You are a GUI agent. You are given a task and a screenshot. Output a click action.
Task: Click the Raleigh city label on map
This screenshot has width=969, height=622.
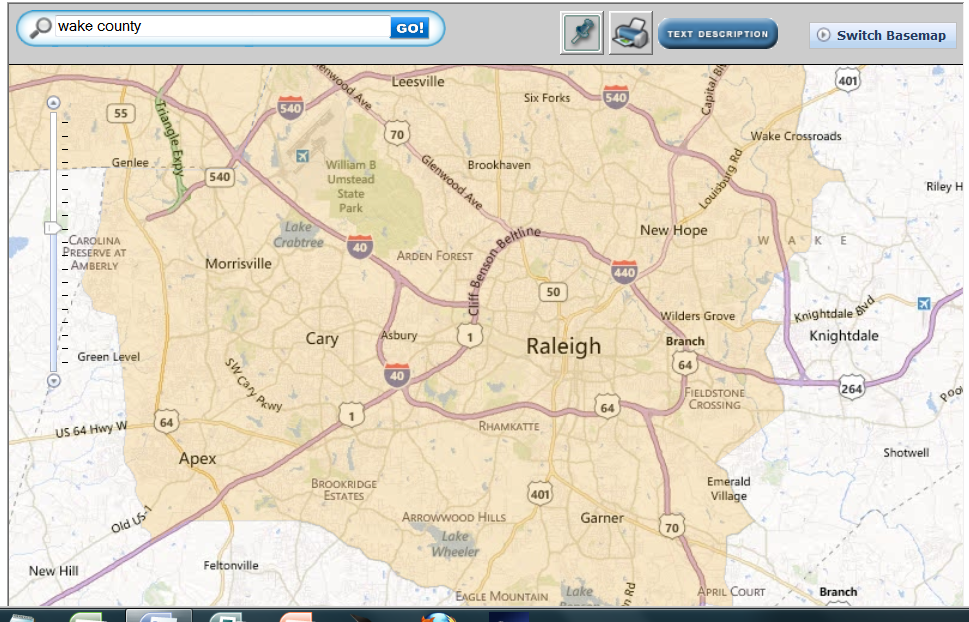(x=564, y=346)
